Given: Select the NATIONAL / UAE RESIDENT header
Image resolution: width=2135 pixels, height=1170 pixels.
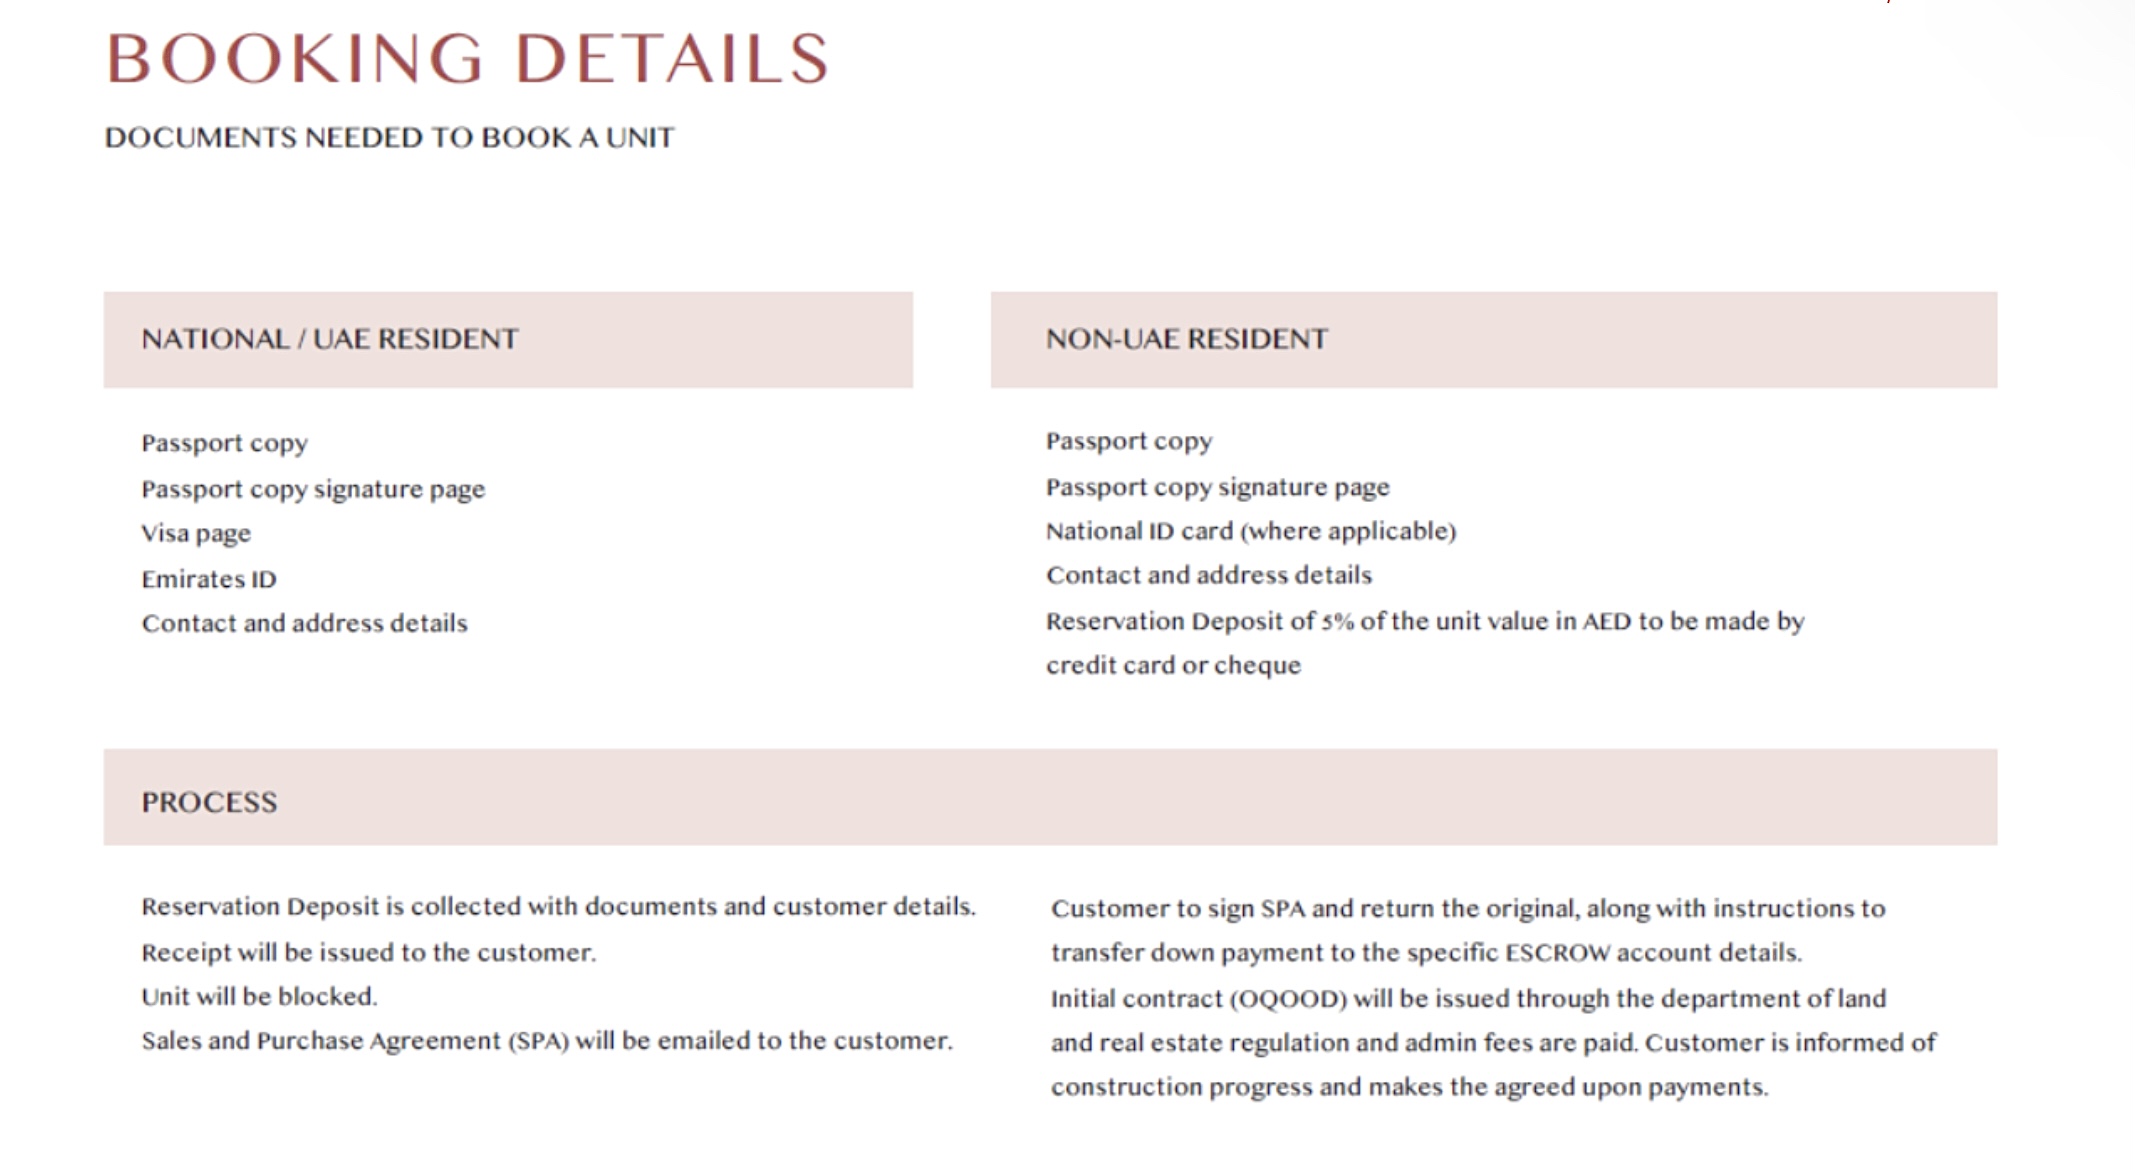Looking at the screenshot, I should tap(330, 339).
